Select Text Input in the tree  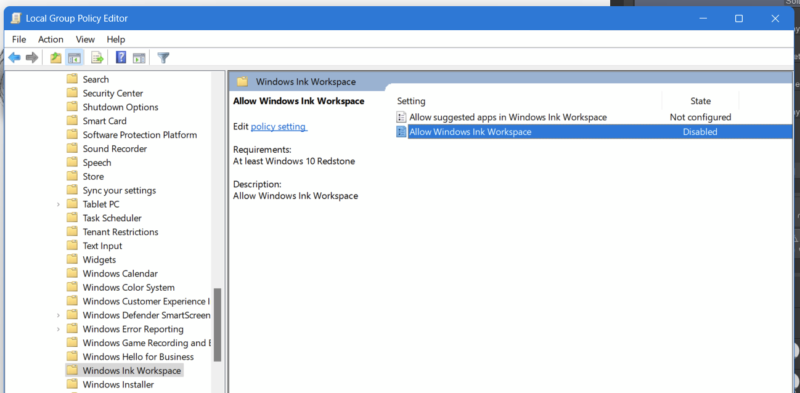[103, 245]
